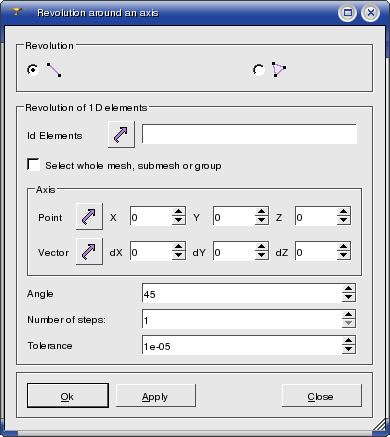Click the Ok button
The height and width of the screenshot is (437, 390).
(x=68, y=396)
